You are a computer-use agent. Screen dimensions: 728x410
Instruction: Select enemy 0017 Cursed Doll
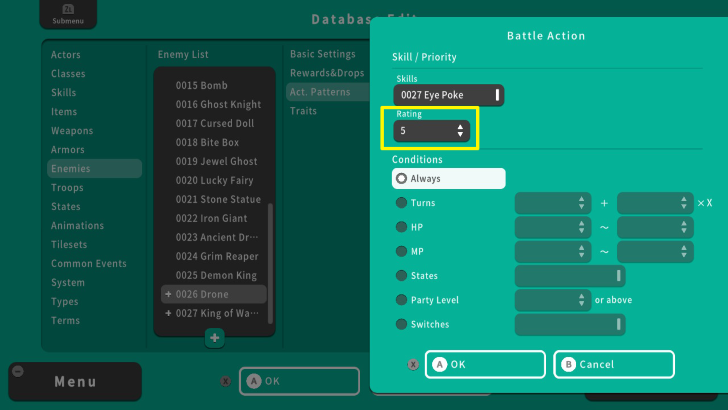point(214,124)
